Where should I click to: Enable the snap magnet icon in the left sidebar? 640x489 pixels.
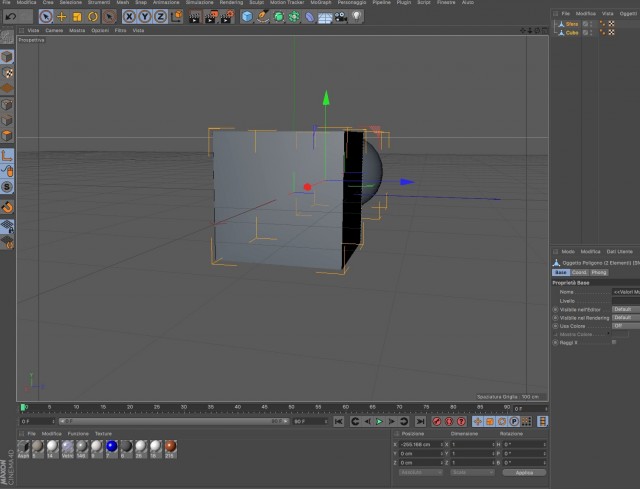coord(7,207)
